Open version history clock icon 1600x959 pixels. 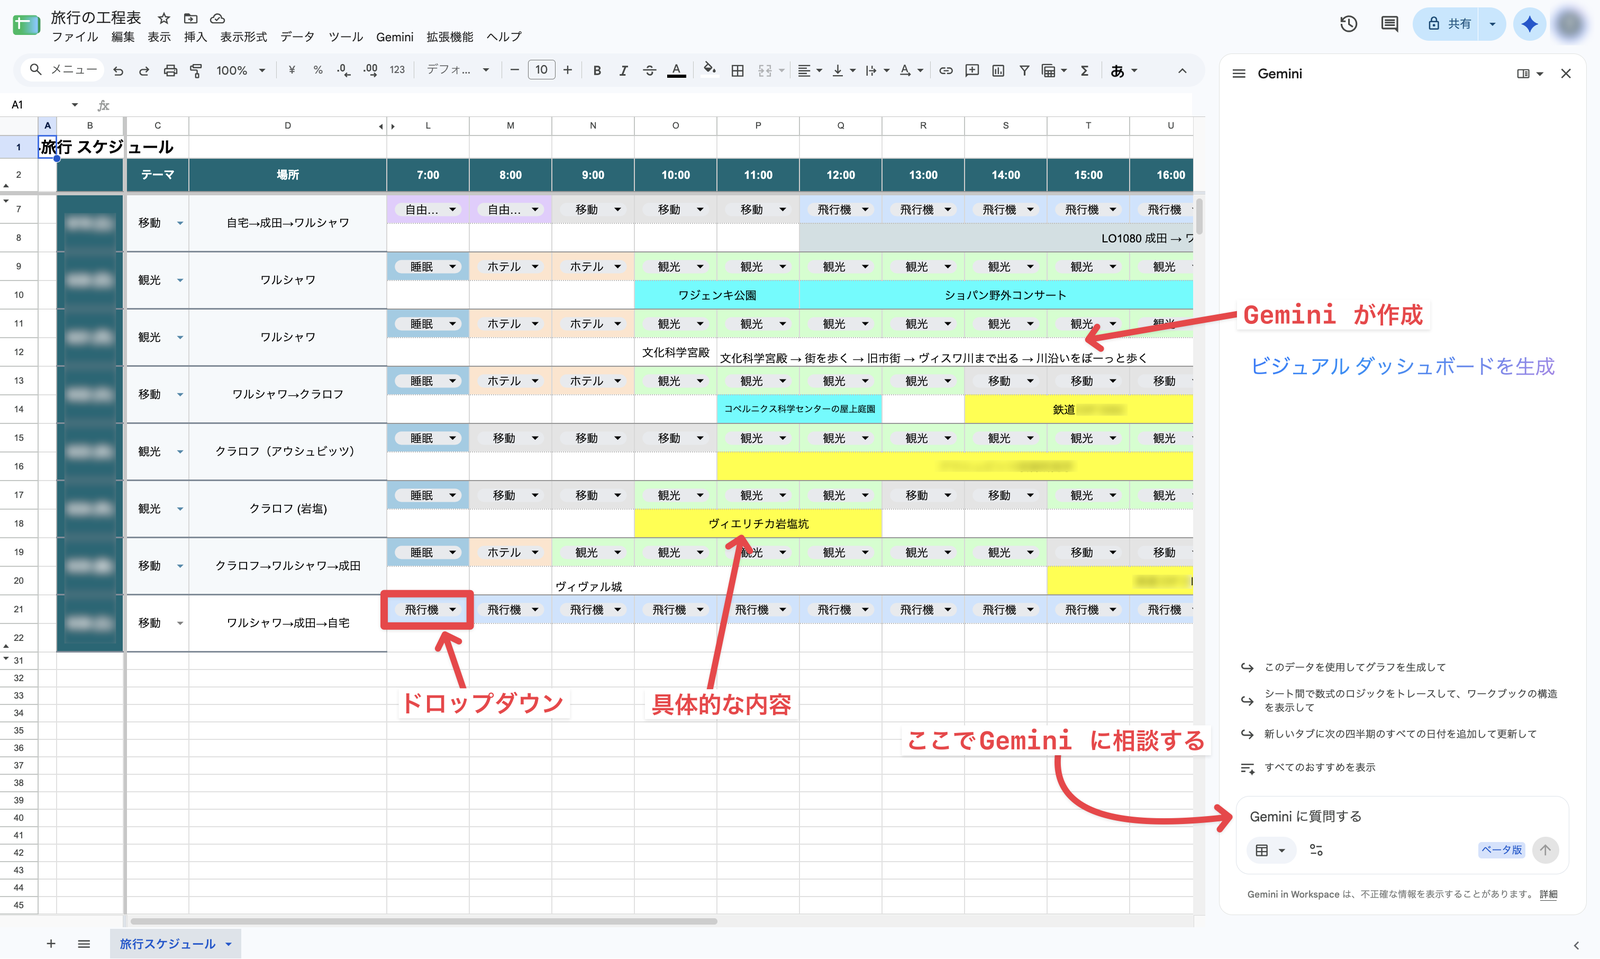pyautogui.click(x=1349, y=24)
